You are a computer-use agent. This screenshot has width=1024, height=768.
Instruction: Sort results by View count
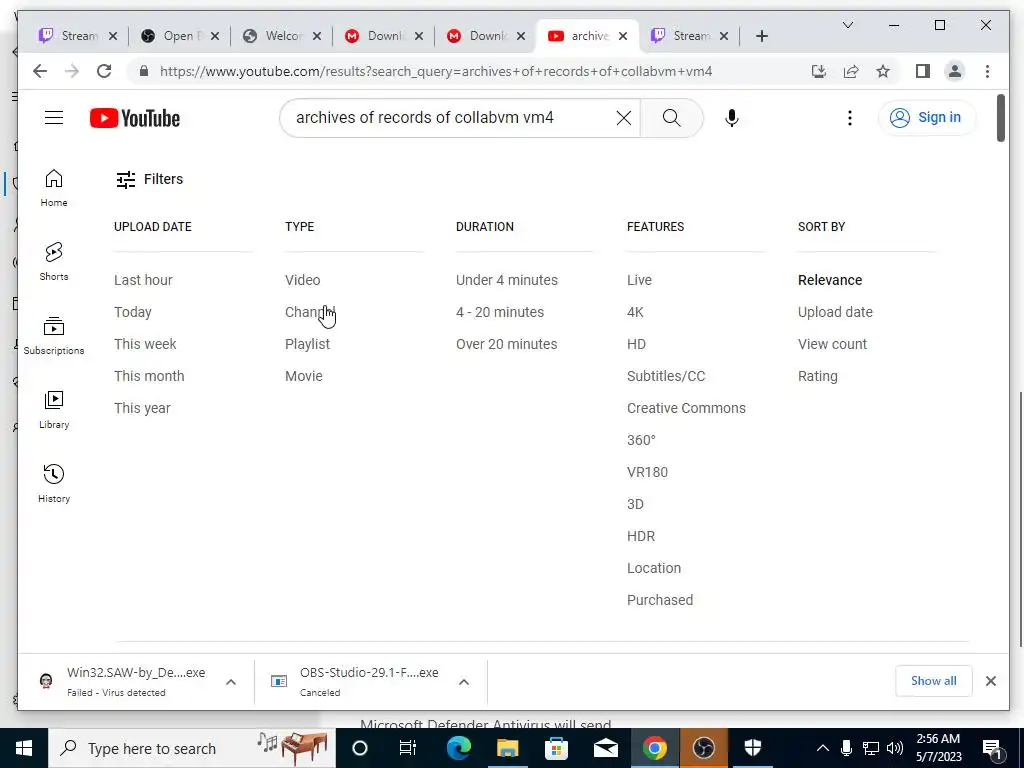coord(833,344)
